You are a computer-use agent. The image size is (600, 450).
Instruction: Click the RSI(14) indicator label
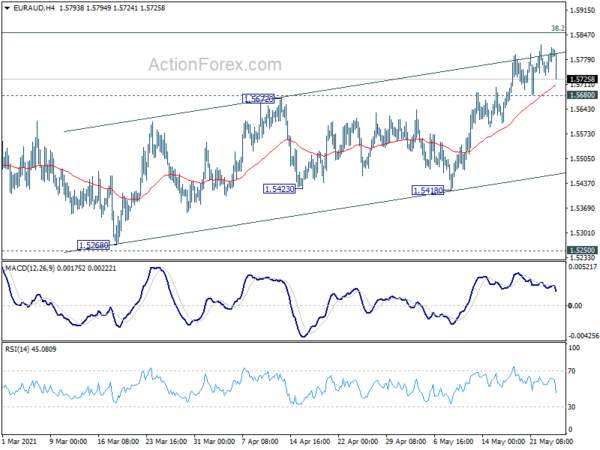click(x=16, y=349)
